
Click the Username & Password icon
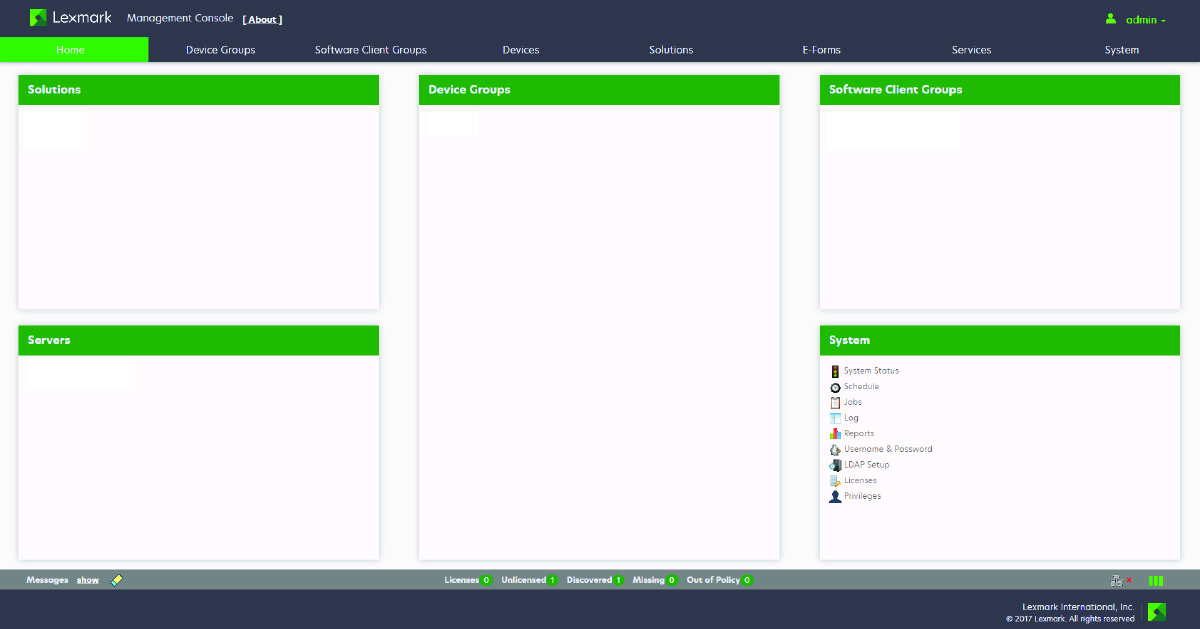tap(835, 450)
